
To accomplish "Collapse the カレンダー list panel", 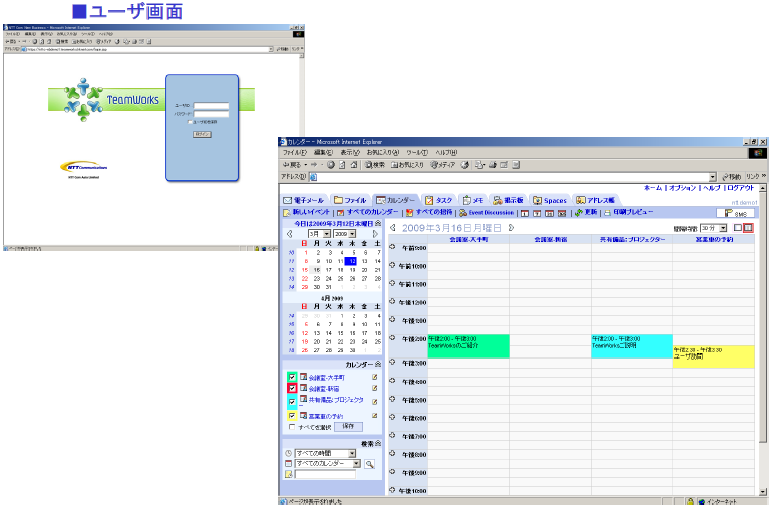I will (378, 365).
